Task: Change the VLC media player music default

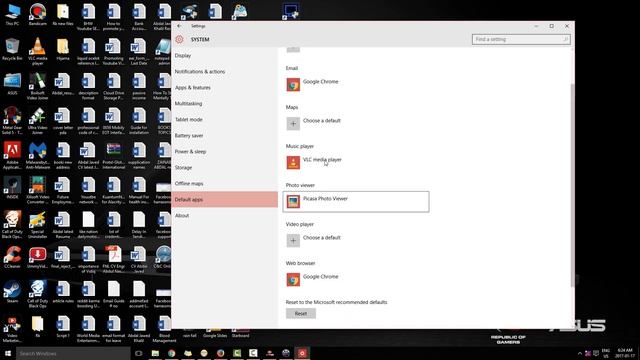Action: click(x=356, y=163)
